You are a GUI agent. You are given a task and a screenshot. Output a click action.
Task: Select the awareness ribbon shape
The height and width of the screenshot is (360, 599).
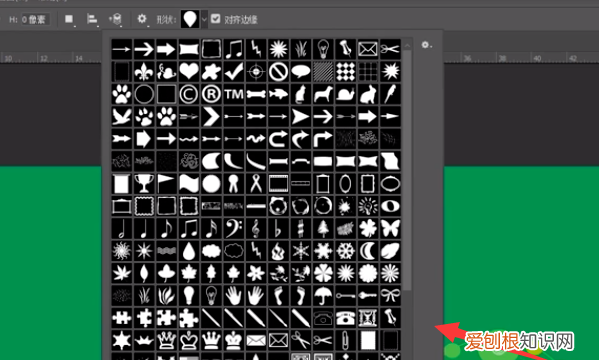256,183
